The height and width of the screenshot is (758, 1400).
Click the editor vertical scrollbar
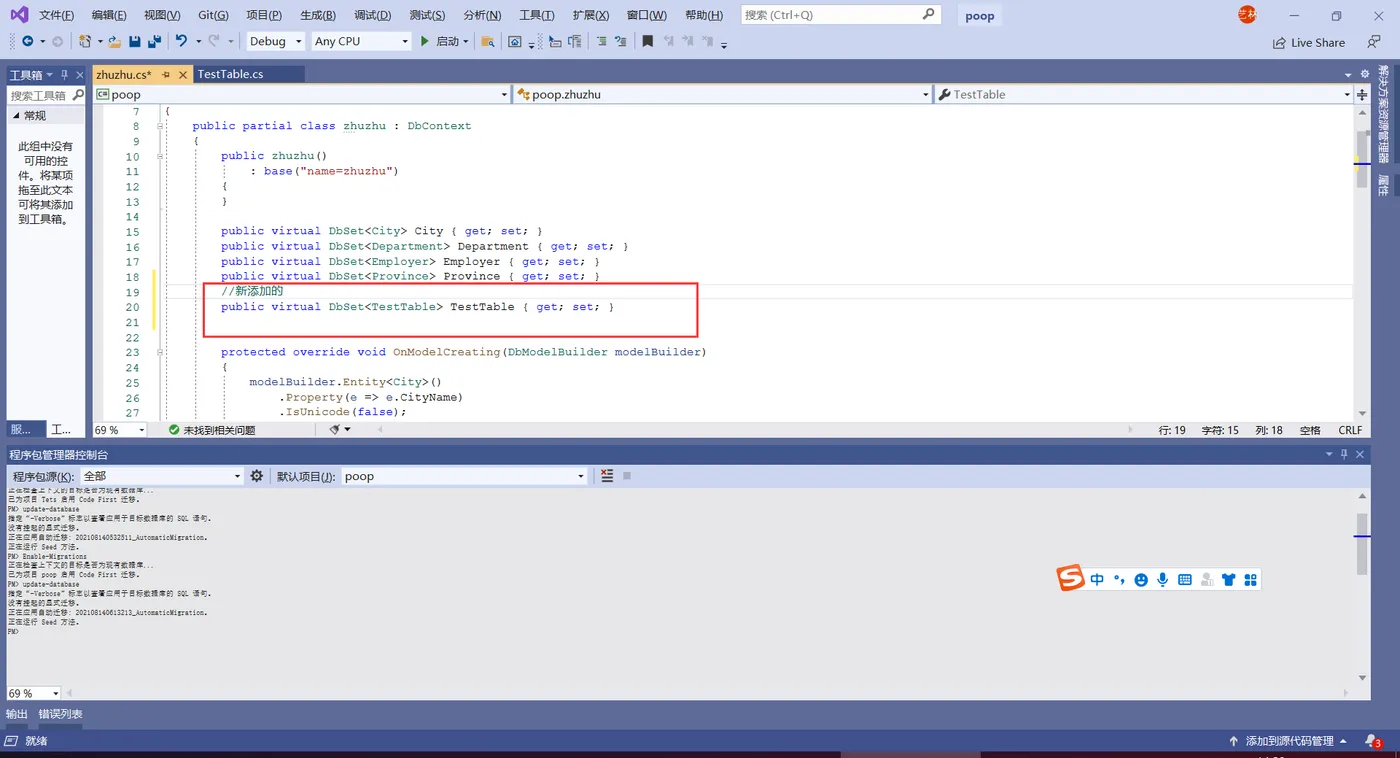click(x=1361, y=260)
